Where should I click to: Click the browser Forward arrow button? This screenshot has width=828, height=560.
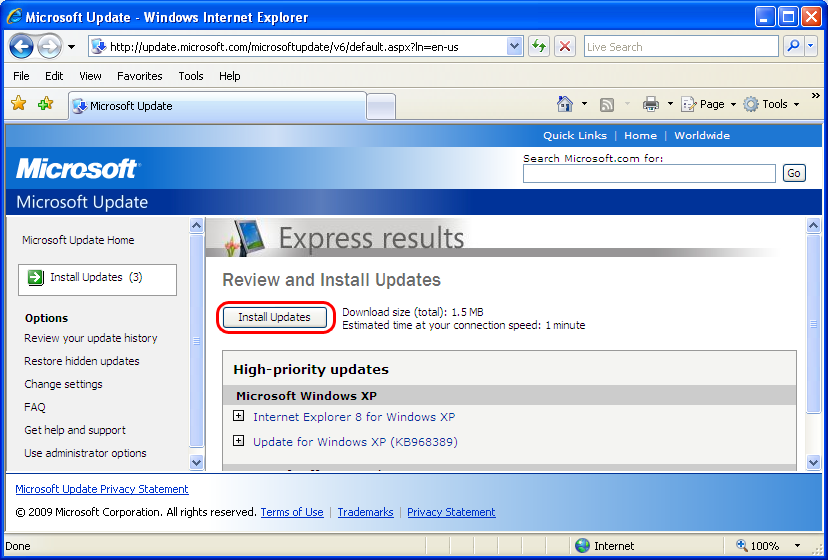coord(50,47)
